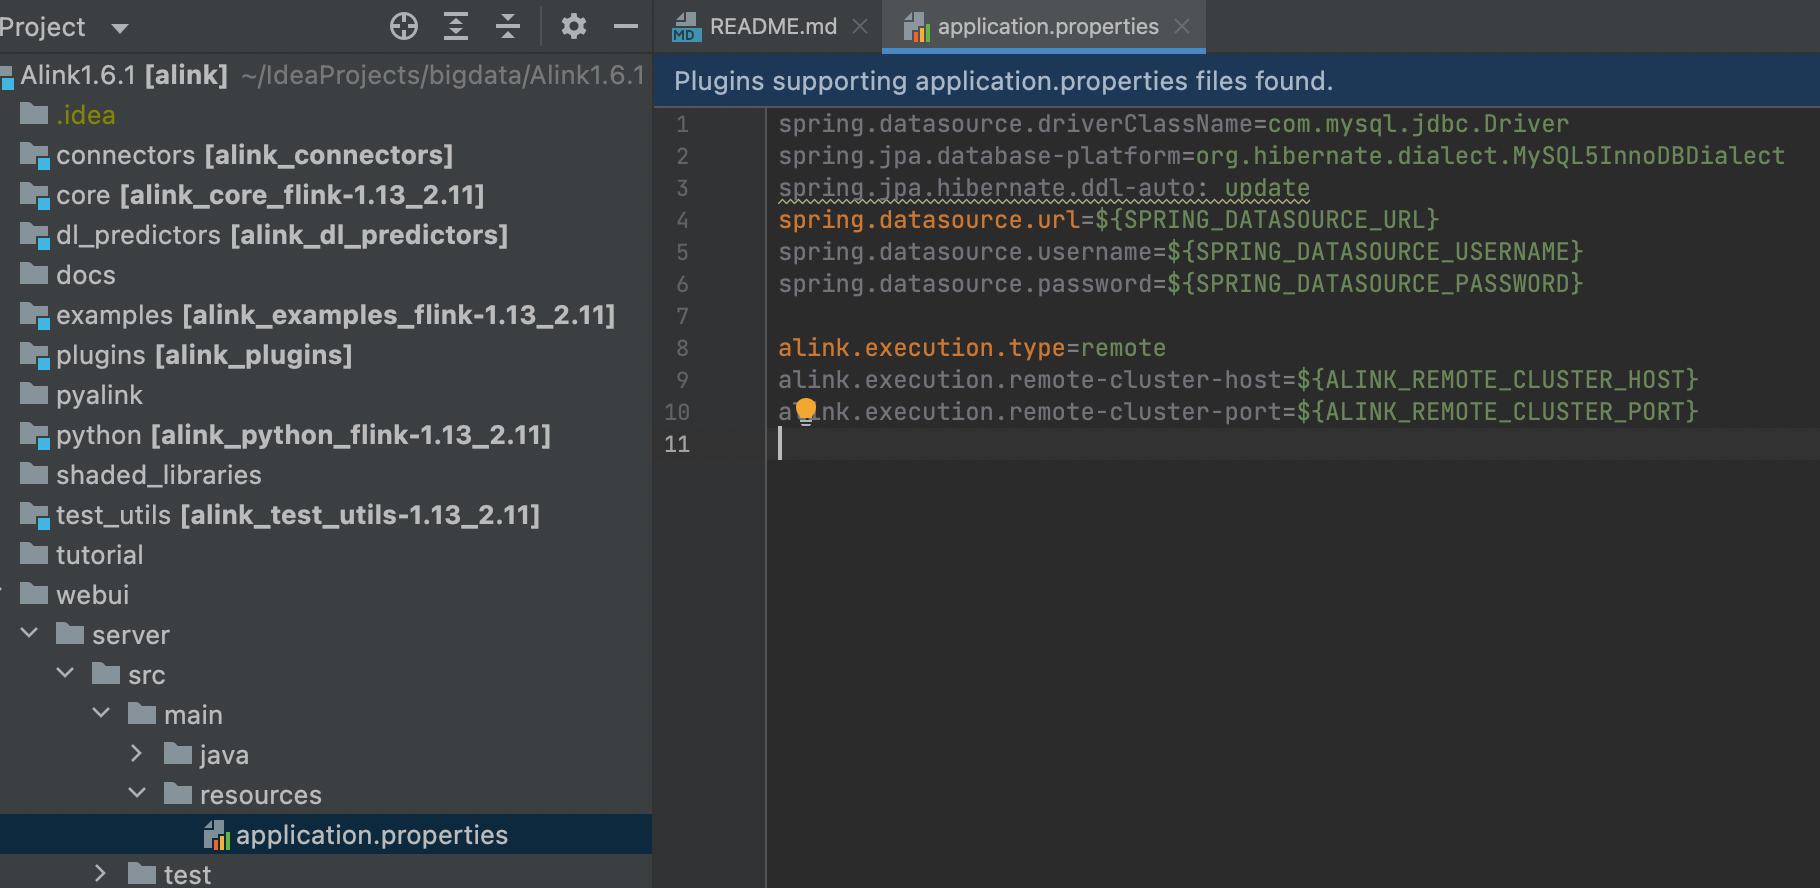Select the pyalink folder
This screenshot has height=888, width=1820.
[326, 395]
